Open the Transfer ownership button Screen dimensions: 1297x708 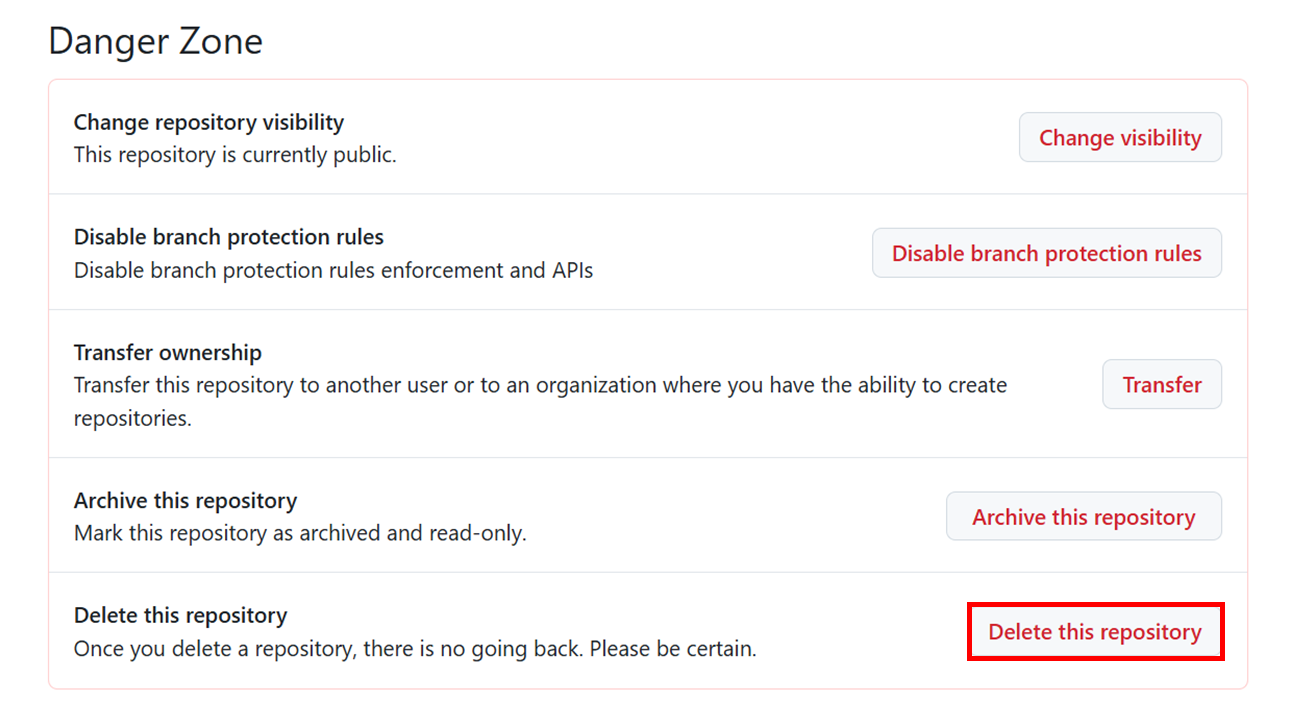[x=1162, y=384]
